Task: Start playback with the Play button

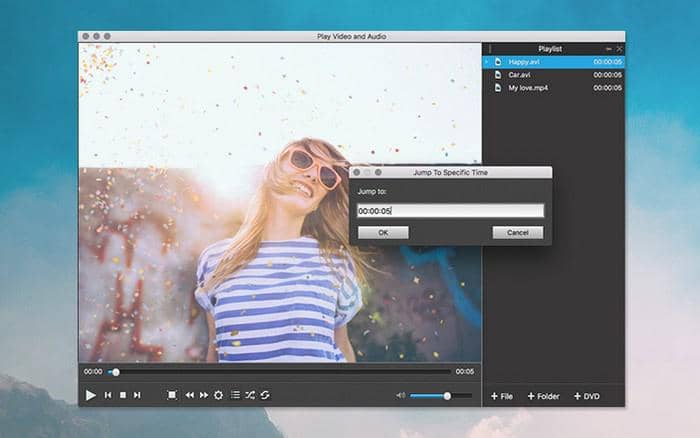Action: point(90,395)
